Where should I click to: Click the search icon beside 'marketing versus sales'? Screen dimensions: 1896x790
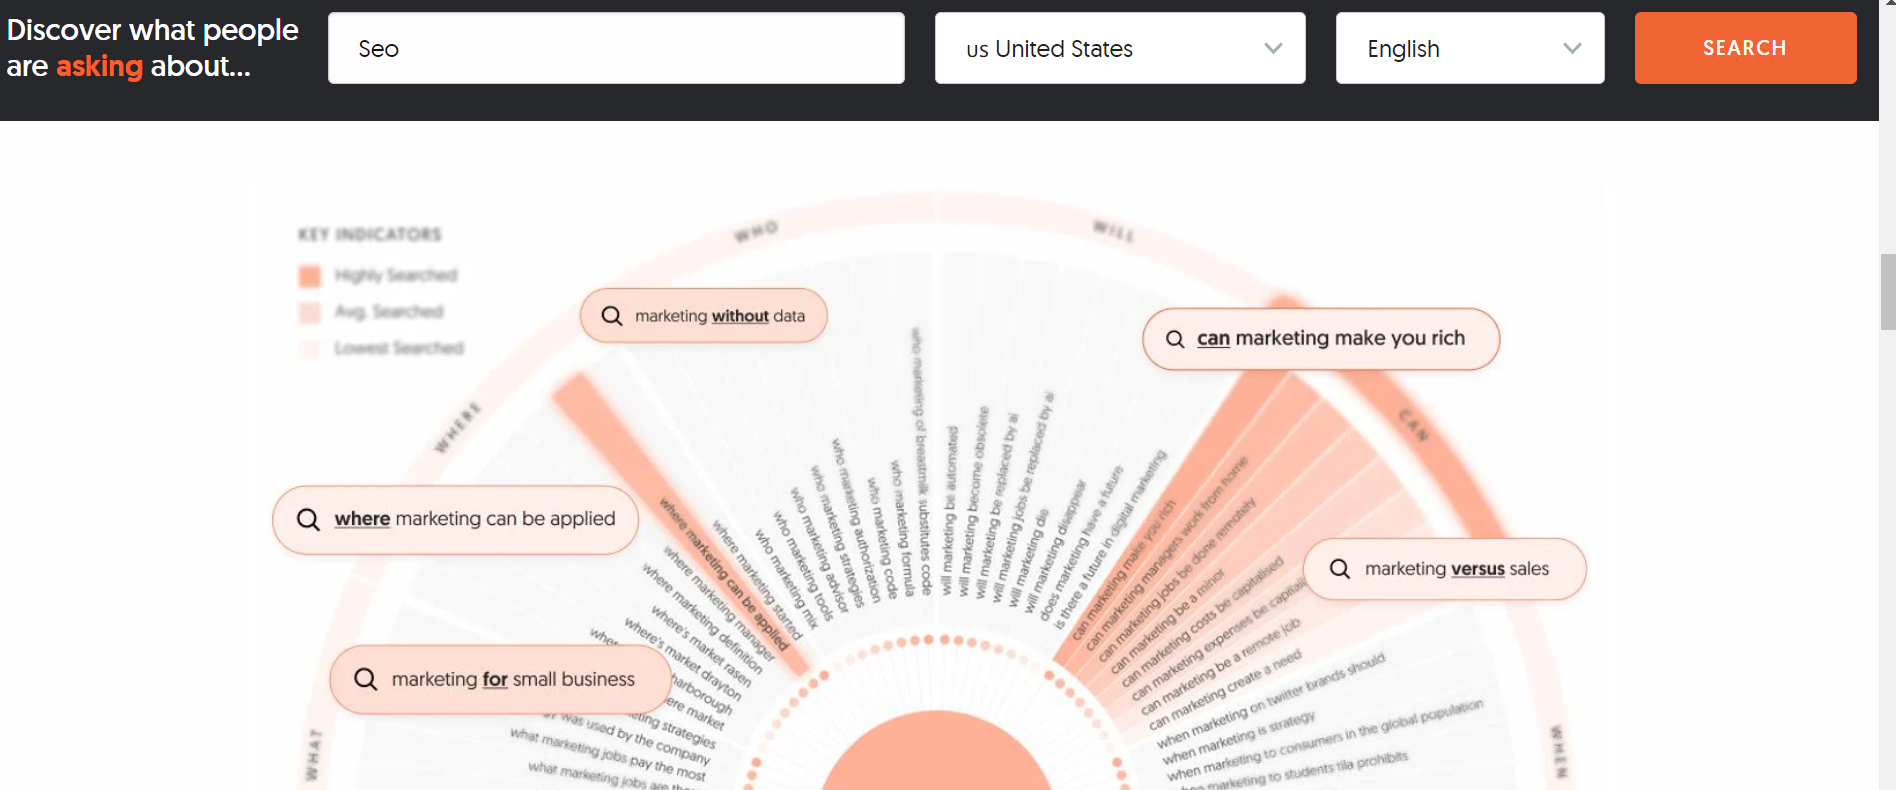point(1340,569)
